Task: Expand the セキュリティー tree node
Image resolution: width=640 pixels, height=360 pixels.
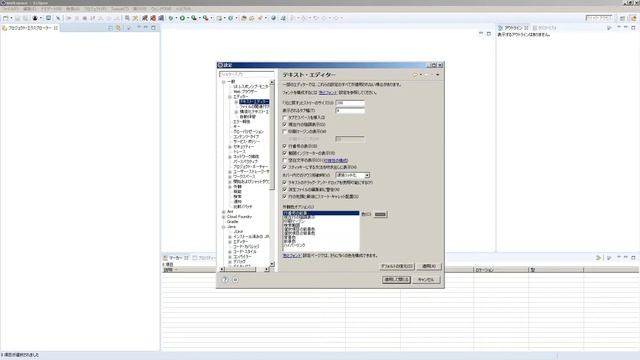Action: (230, 147)
